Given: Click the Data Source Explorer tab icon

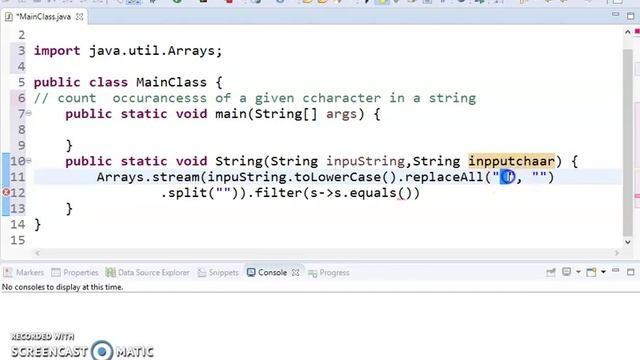Looking at the screenshot, I should [111, 272].
